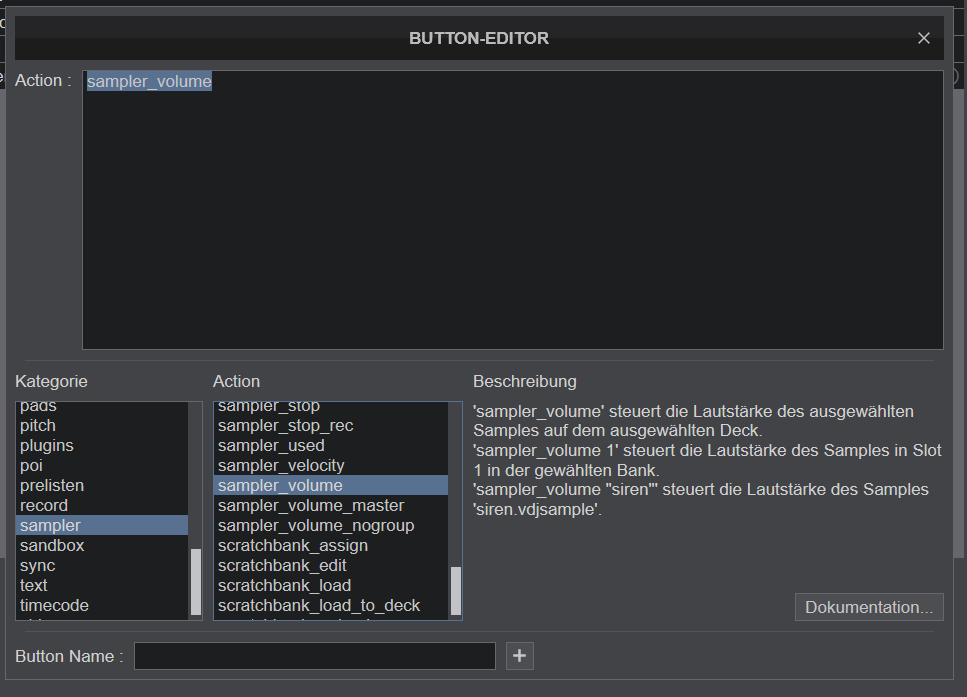Click the Kategorie list scrollbar thumb
This screenshot has height=697, width=967.
(x=195, y=582)
